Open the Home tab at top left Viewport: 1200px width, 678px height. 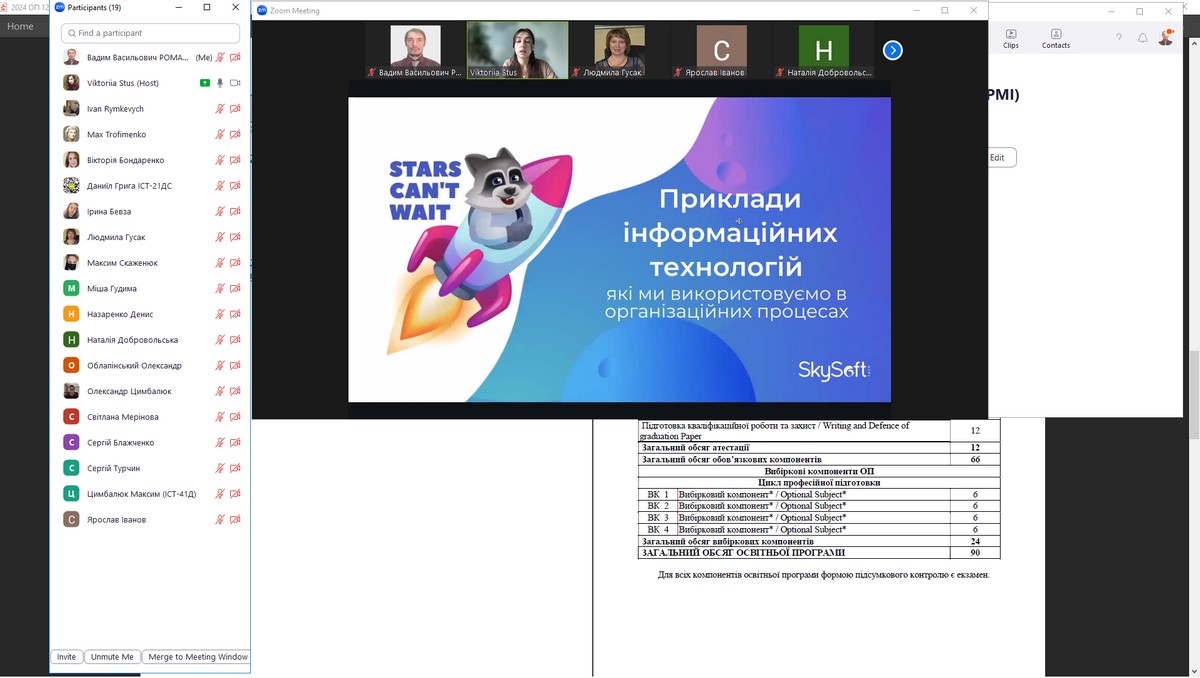[x=20, y=27]
